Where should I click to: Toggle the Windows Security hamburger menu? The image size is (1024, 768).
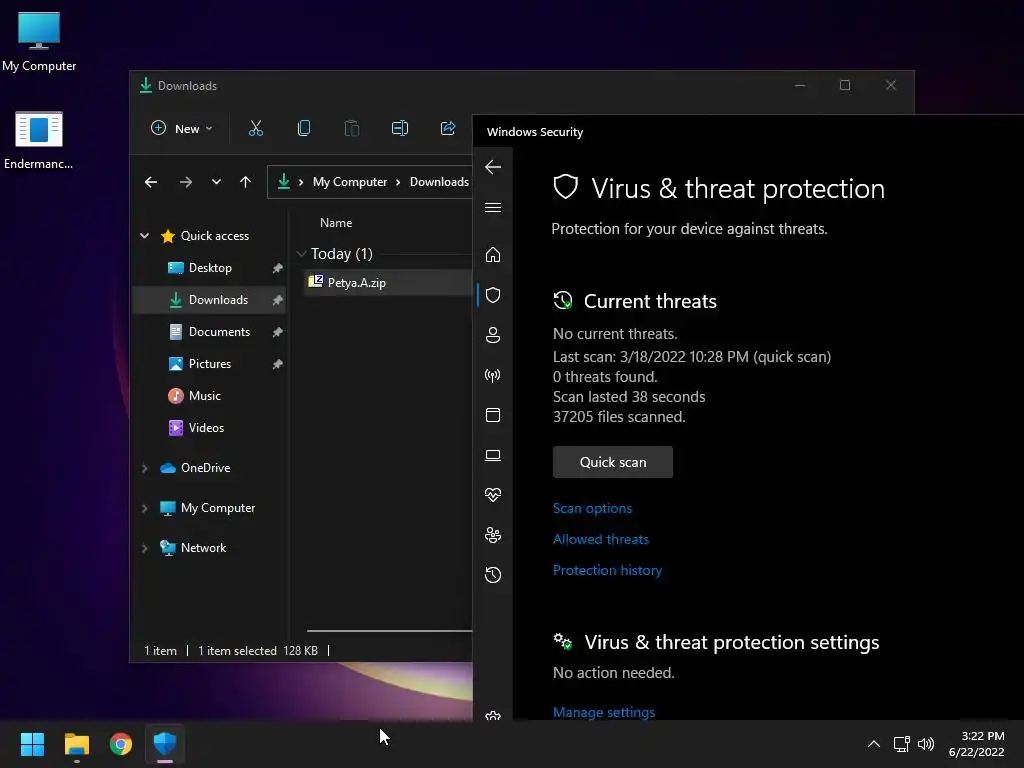pos(493,208)
